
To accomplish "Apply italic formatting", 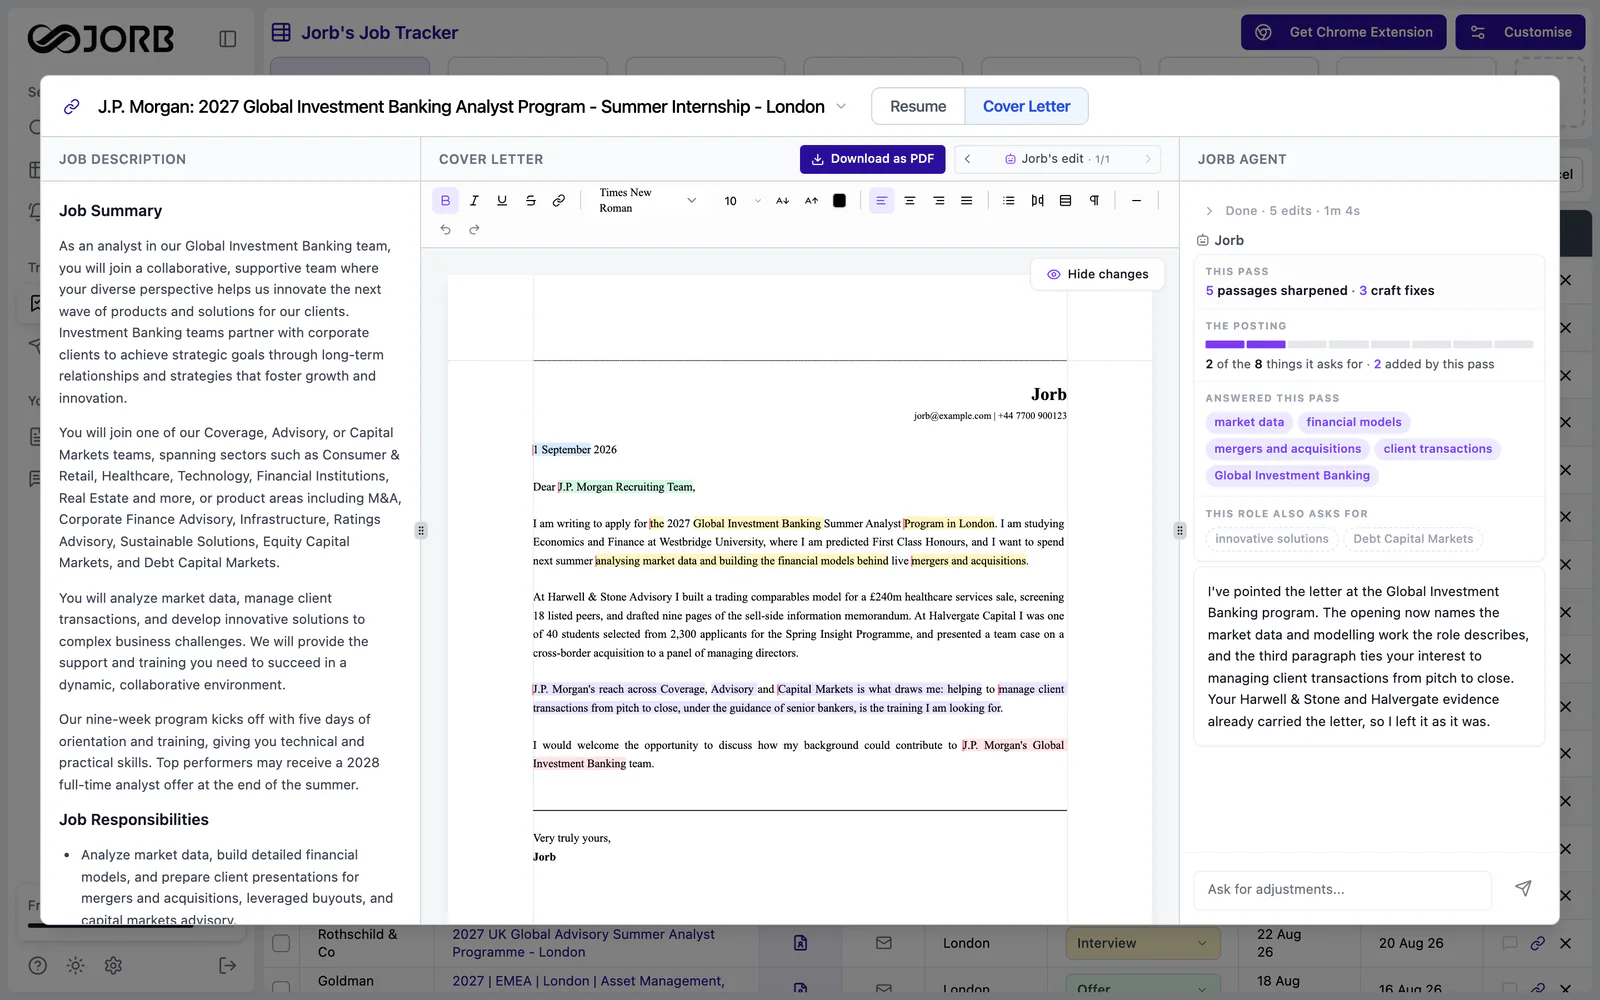I will 474,201.
